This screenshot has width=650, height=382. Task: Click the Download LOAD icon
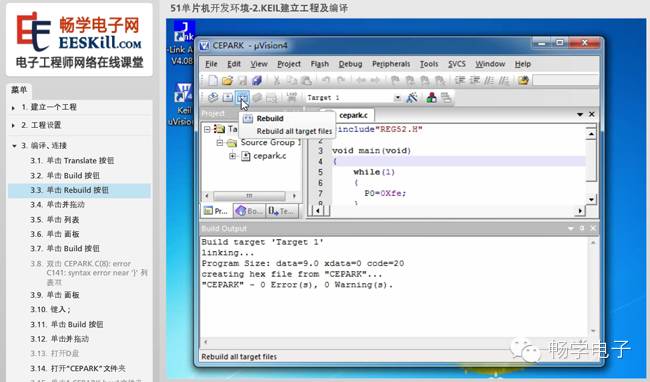point(292,98)
